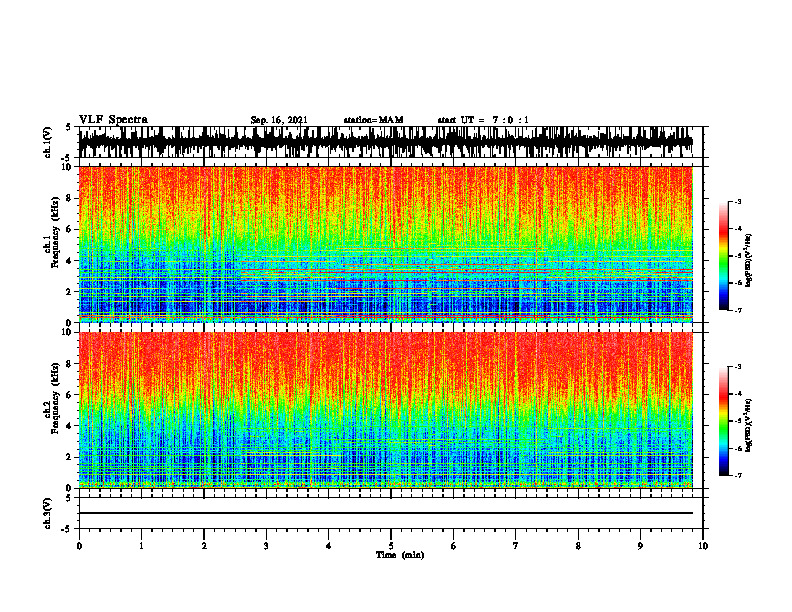The height and width of the screenshot is (612, 792).
Task: Click the "Time (min)" x-axis label
Action: (x=400, y=555)
